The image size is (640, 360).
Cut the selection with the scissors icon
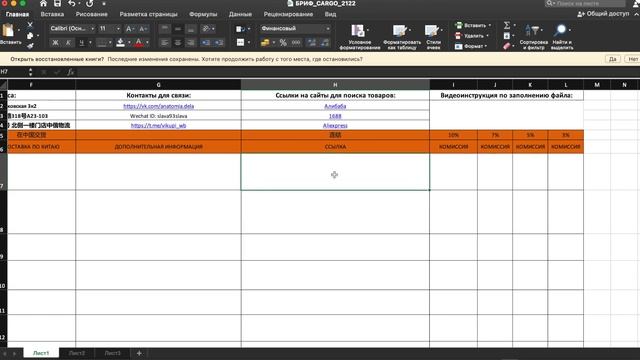point(30,25)
